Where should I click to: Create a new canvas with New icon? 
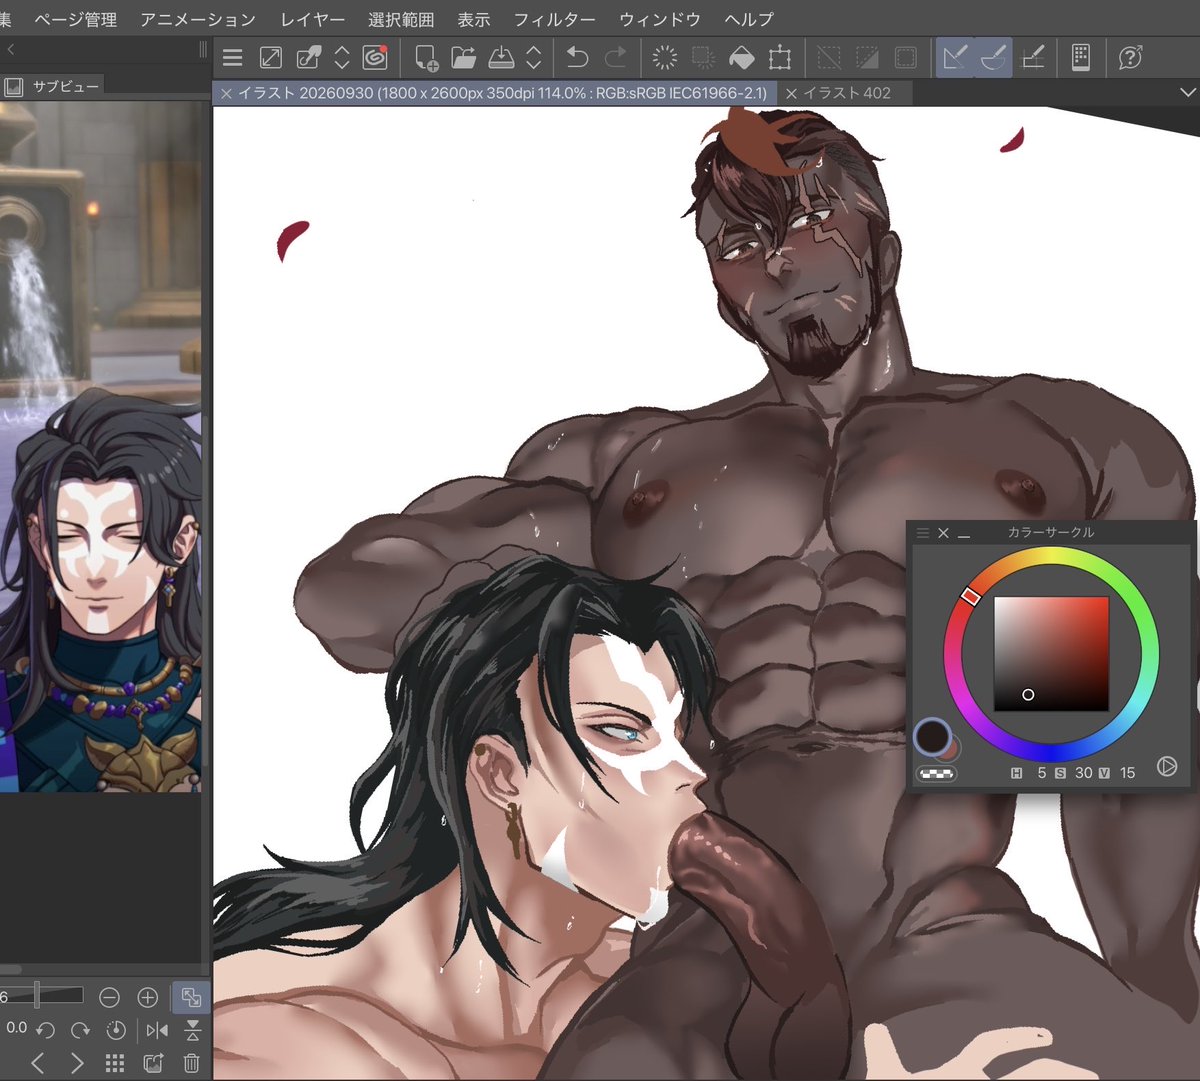[x=426, y=58]
